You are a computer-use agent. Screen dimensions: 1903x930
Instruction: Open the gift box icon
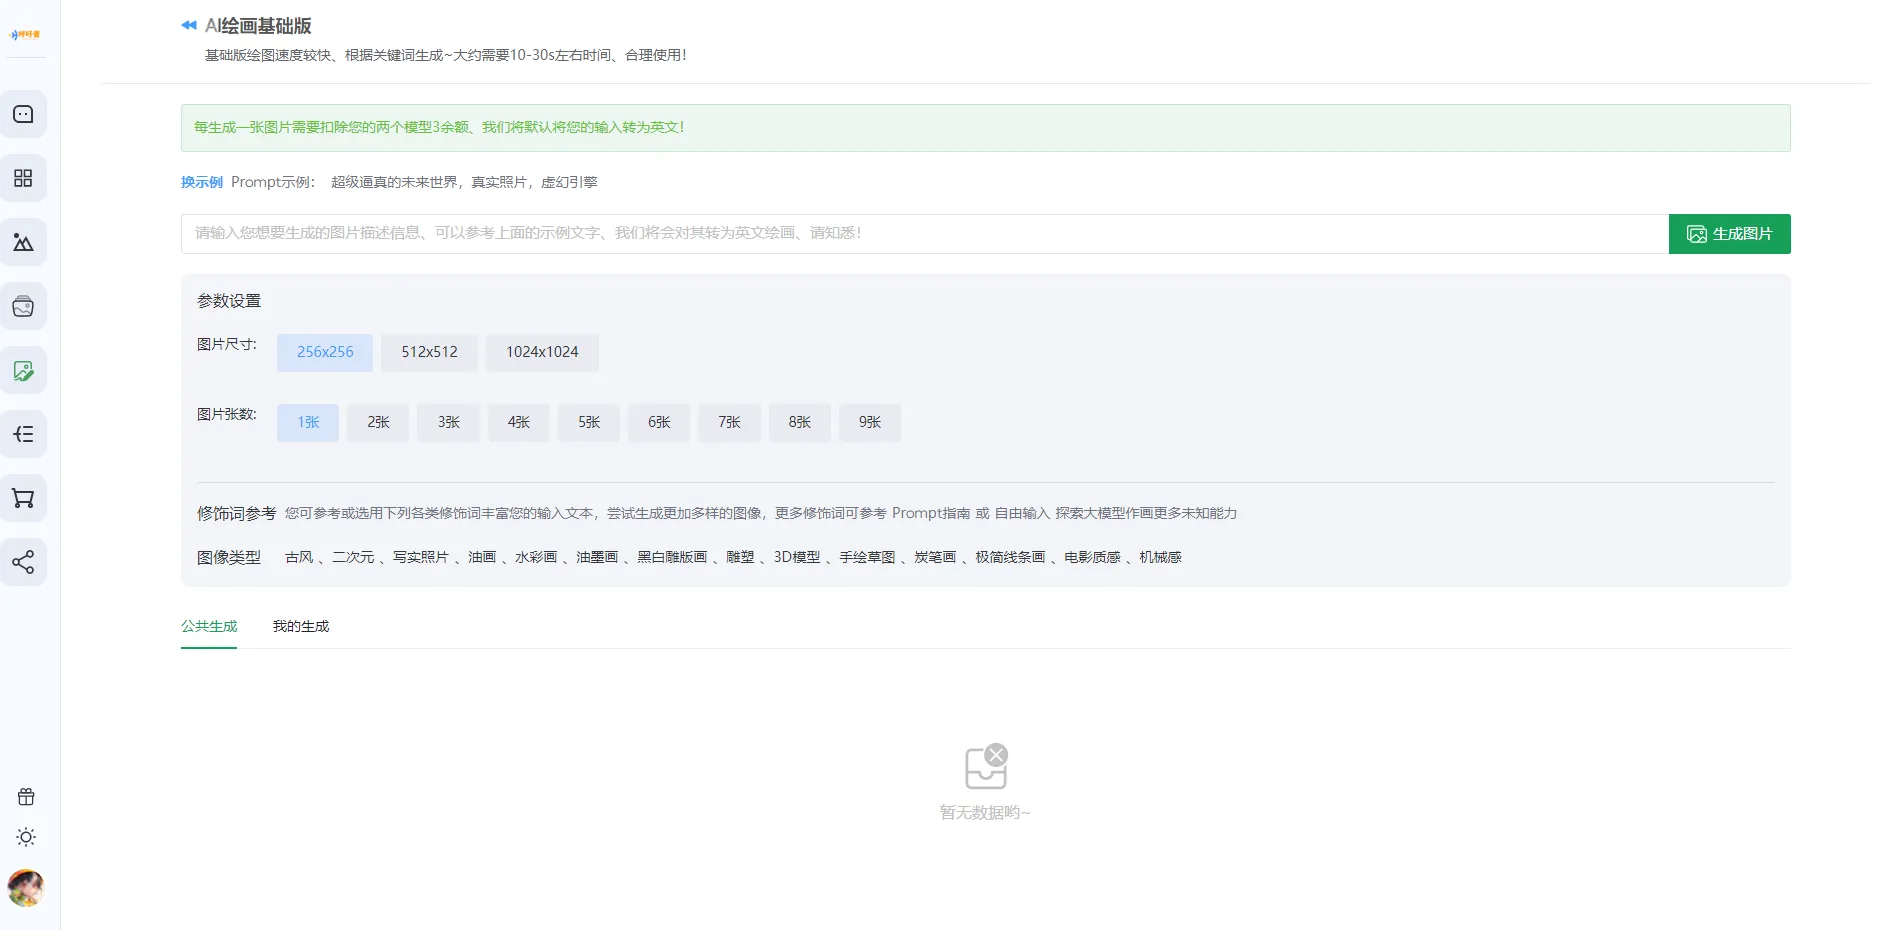[x=26, y=797]
